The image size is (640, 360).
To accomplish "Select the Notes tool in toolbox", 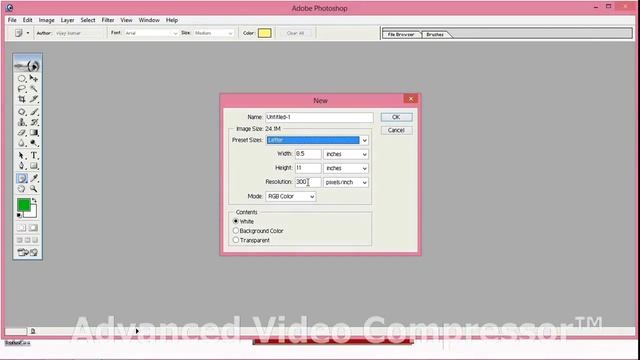I will 22,178.
